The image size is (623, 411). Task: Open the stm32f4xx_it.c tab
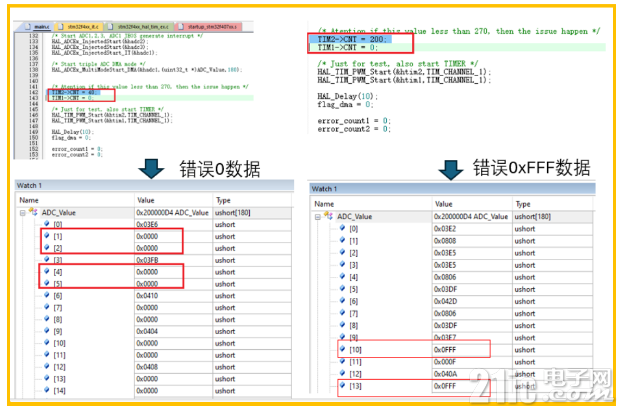pos(78,27)
